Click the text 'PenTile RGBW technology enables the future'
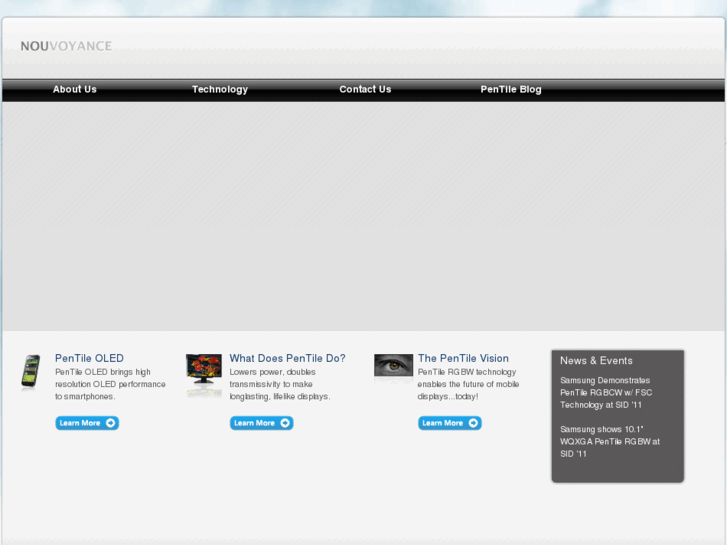Image resolution: width=727 pixels, height=545 pixels. click(468, 384)
